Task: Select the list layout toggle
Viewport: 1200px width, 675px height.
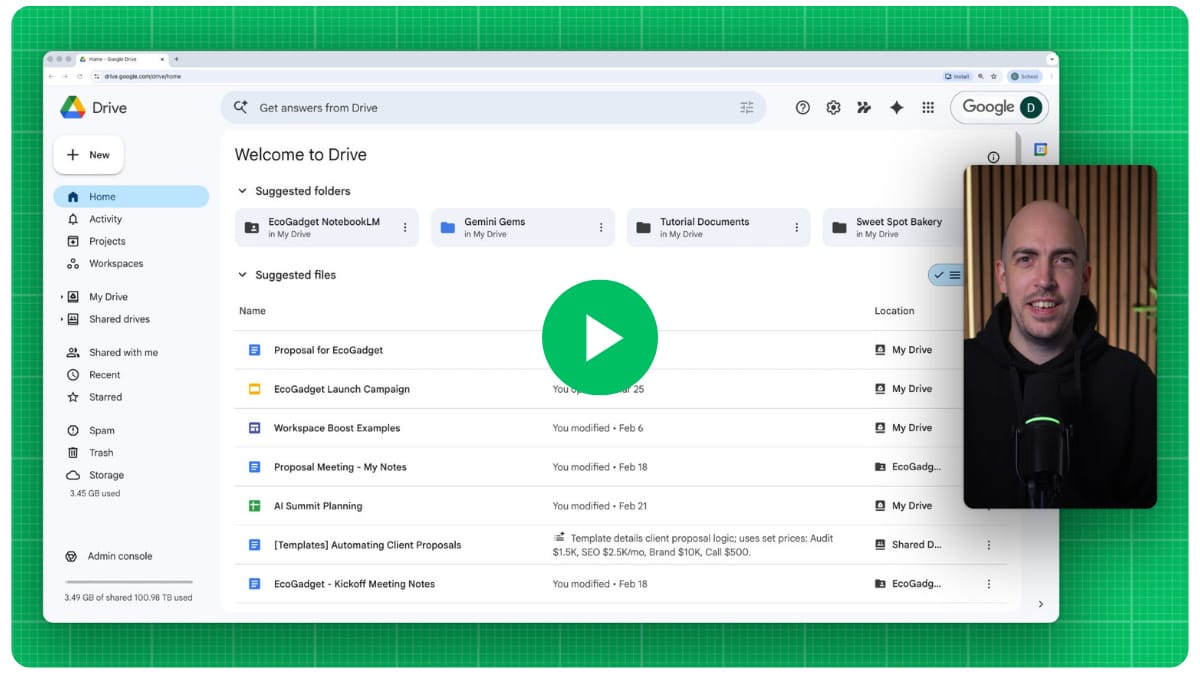Action: pos(945,275)
